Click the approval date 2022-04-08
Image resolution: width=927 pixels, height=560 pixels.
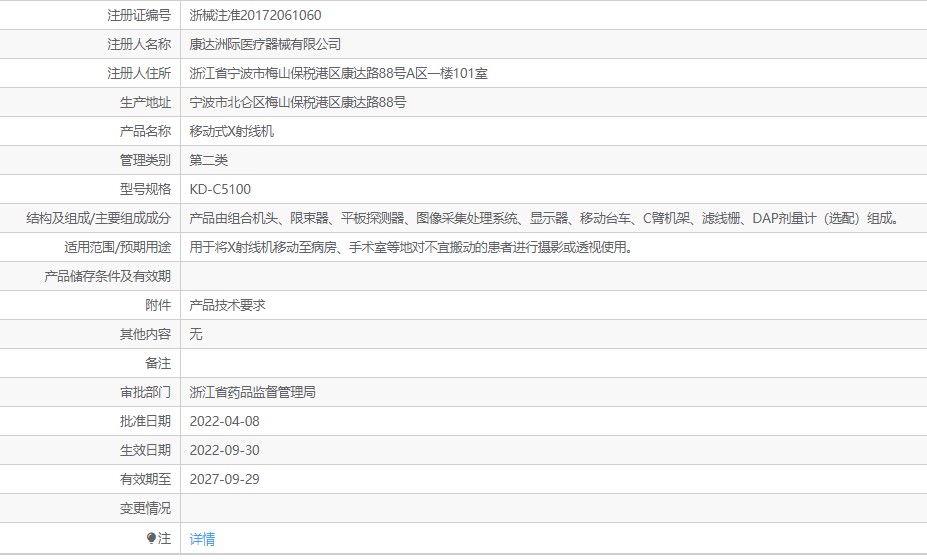[225, 421]
